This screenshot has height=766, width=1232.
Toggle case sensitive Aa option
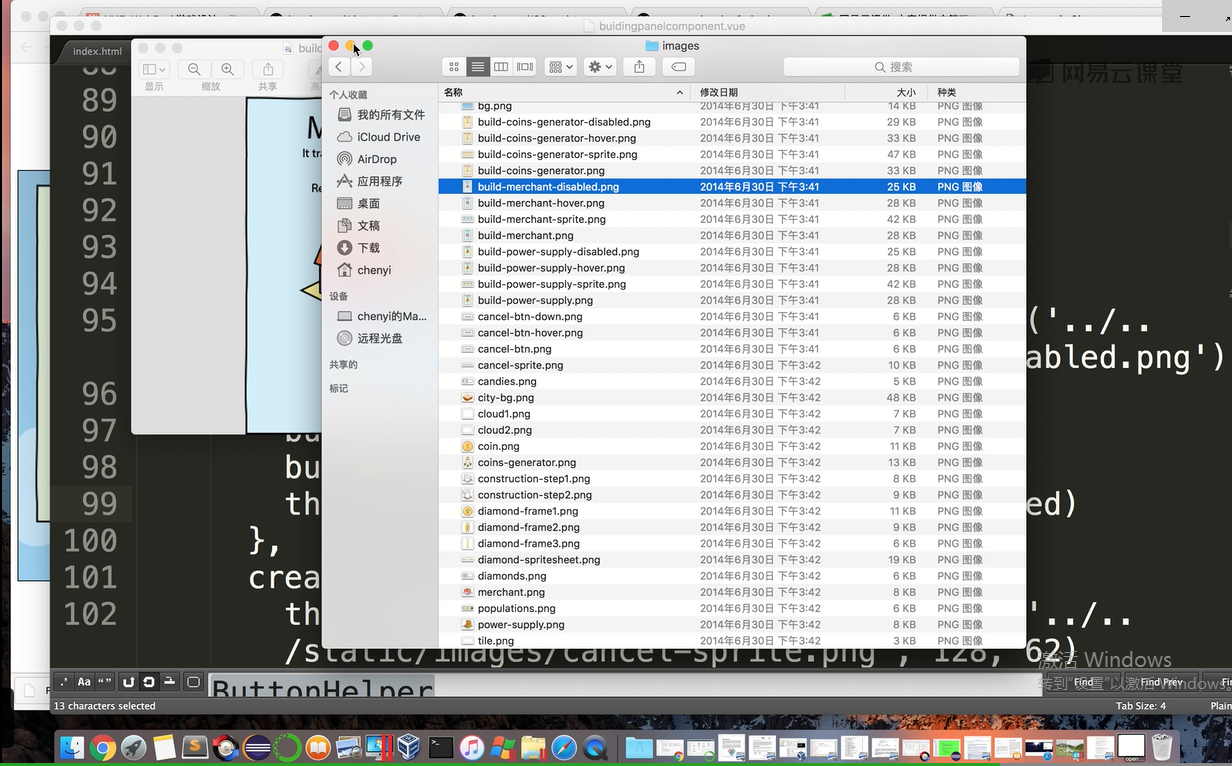84,682
